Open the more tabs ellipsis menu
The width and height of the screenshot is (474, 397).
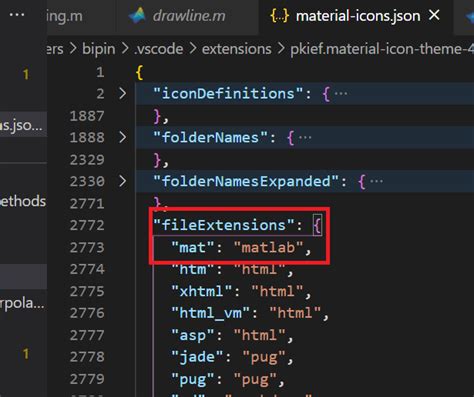[x=17, y=15]
